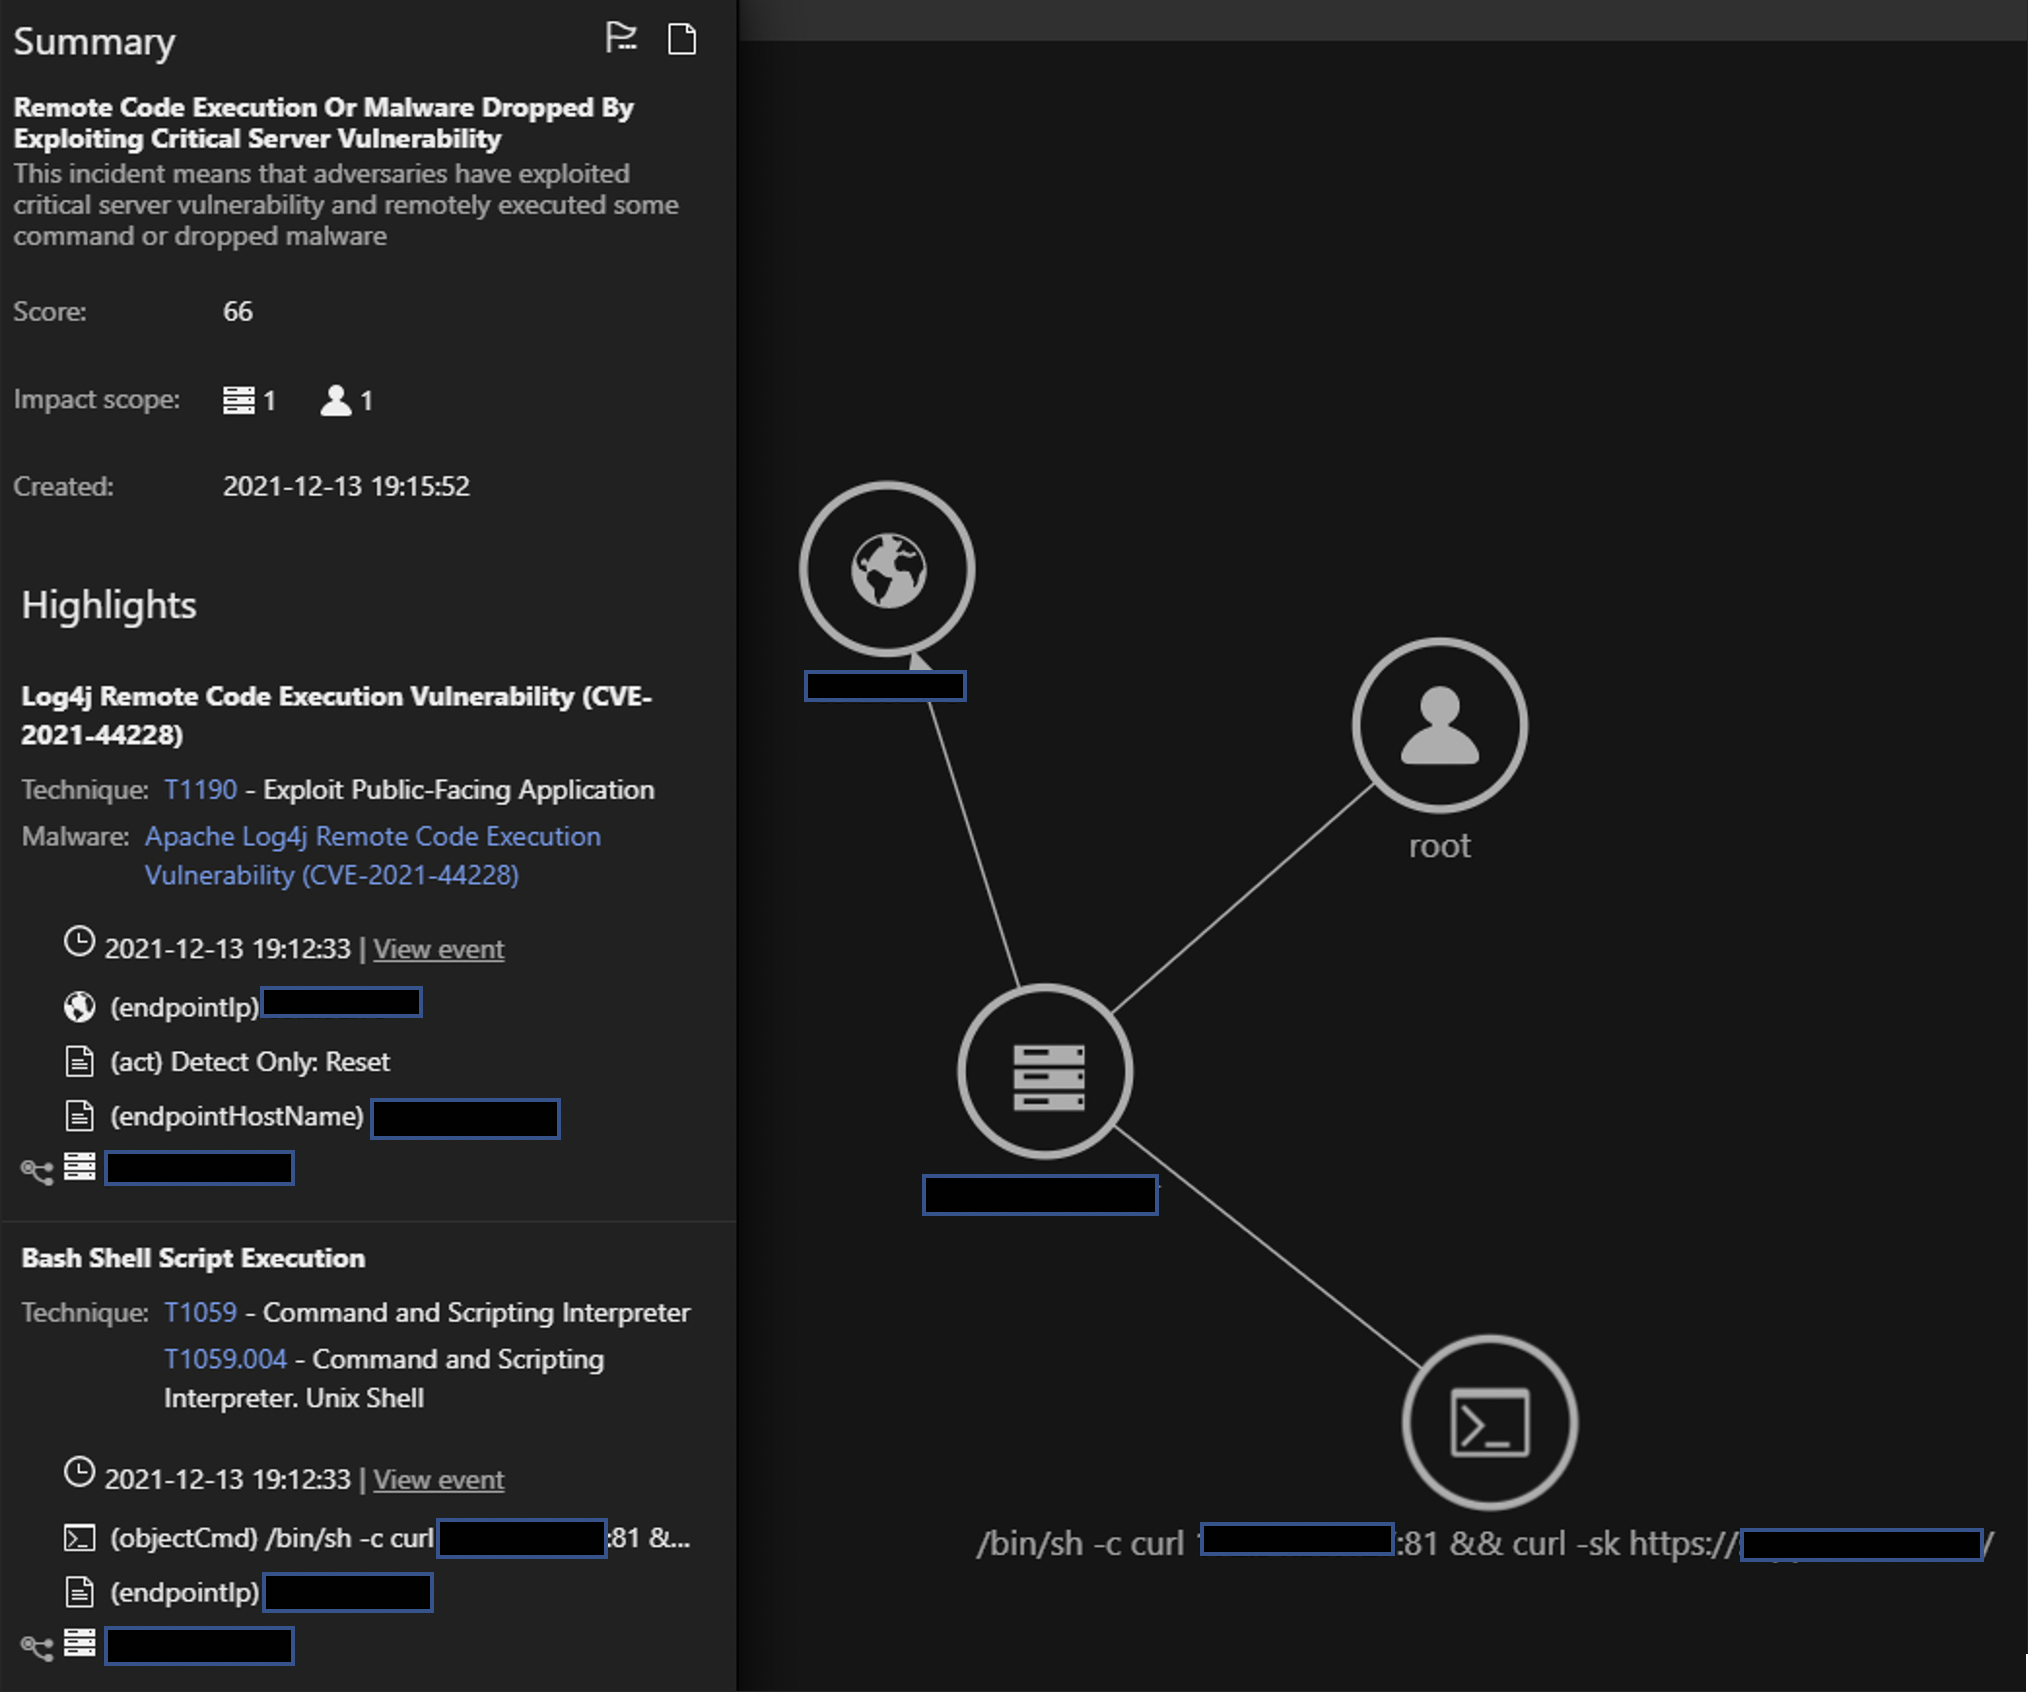Click the objectCmd terminal icon
The height and width of the screenshot is (1692, 2028).
tap(79, 1538)
